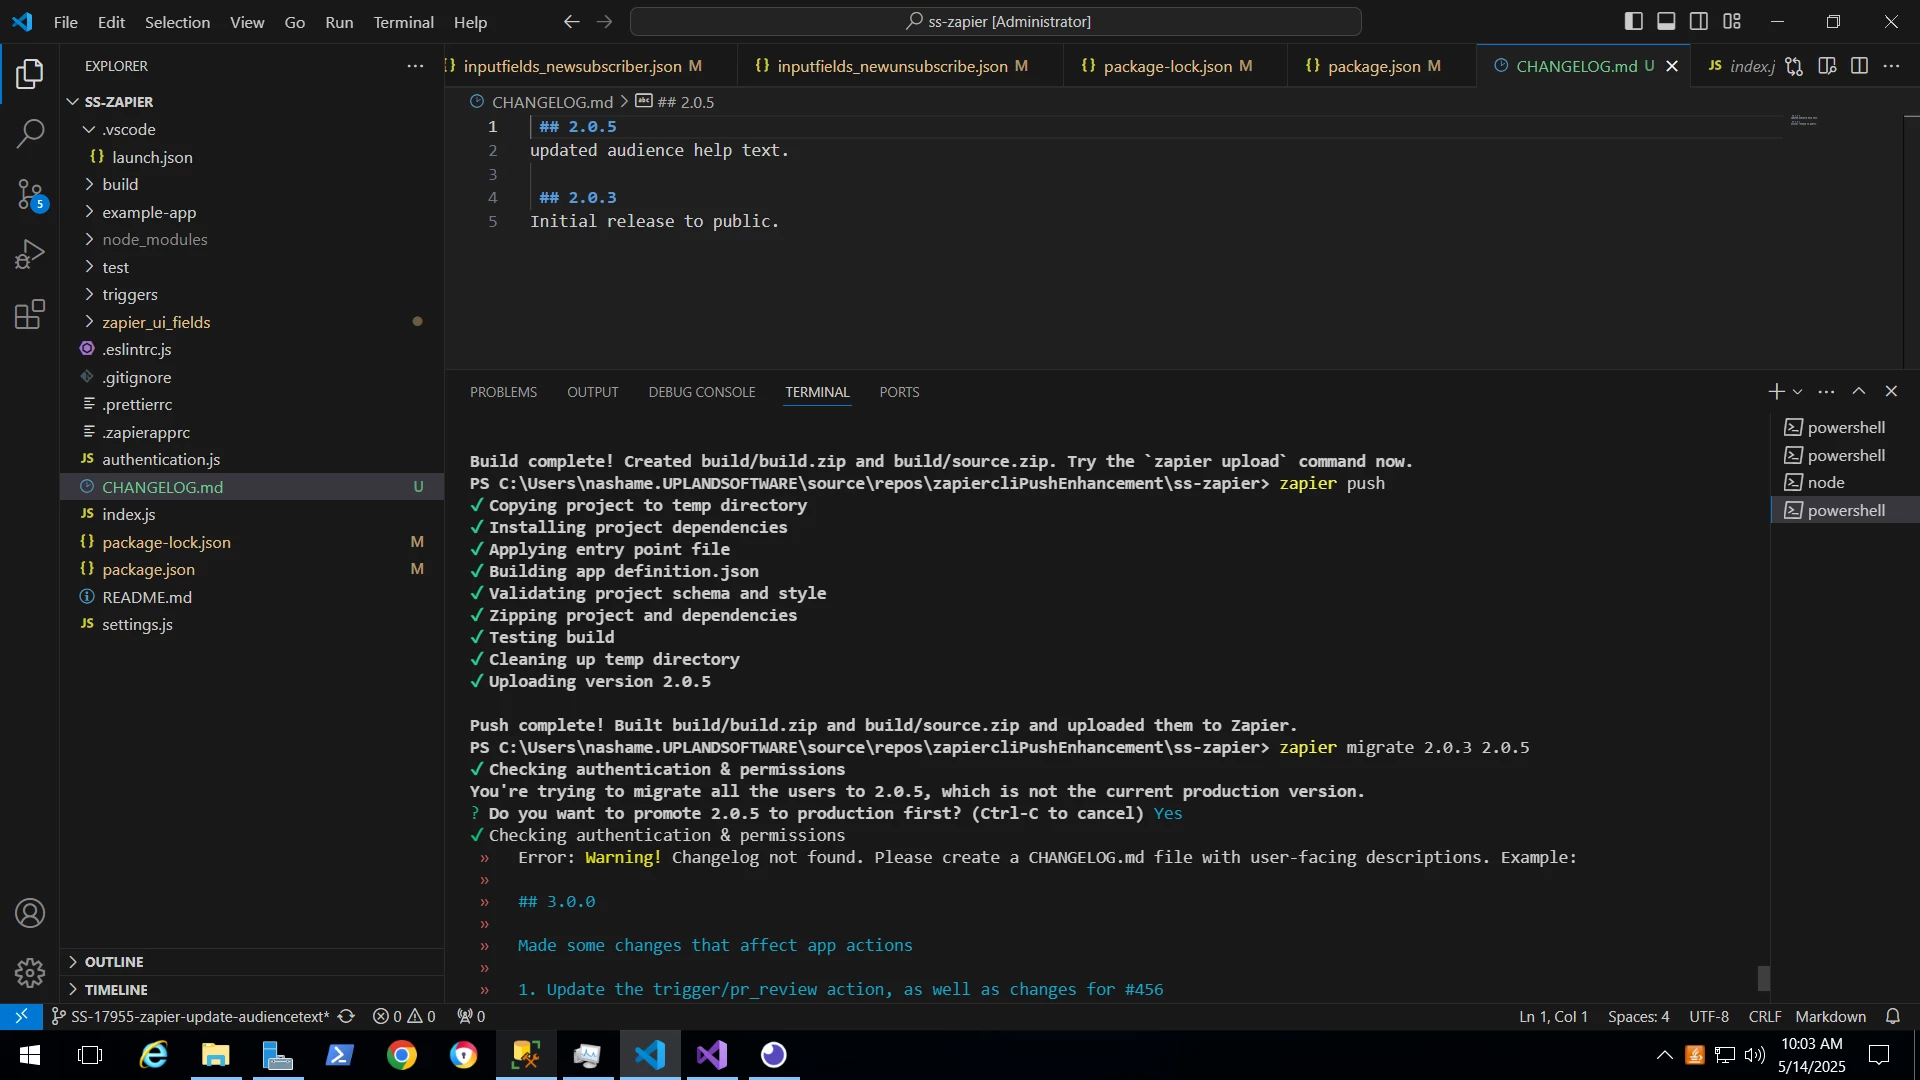Open the package-lock.json editor tab

click(x=1175, y=66)
